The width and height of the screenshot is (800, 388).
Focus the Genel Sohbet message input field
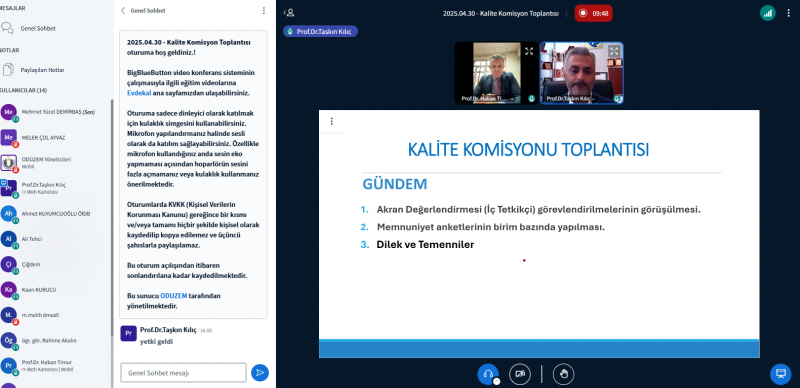[184, 373]
